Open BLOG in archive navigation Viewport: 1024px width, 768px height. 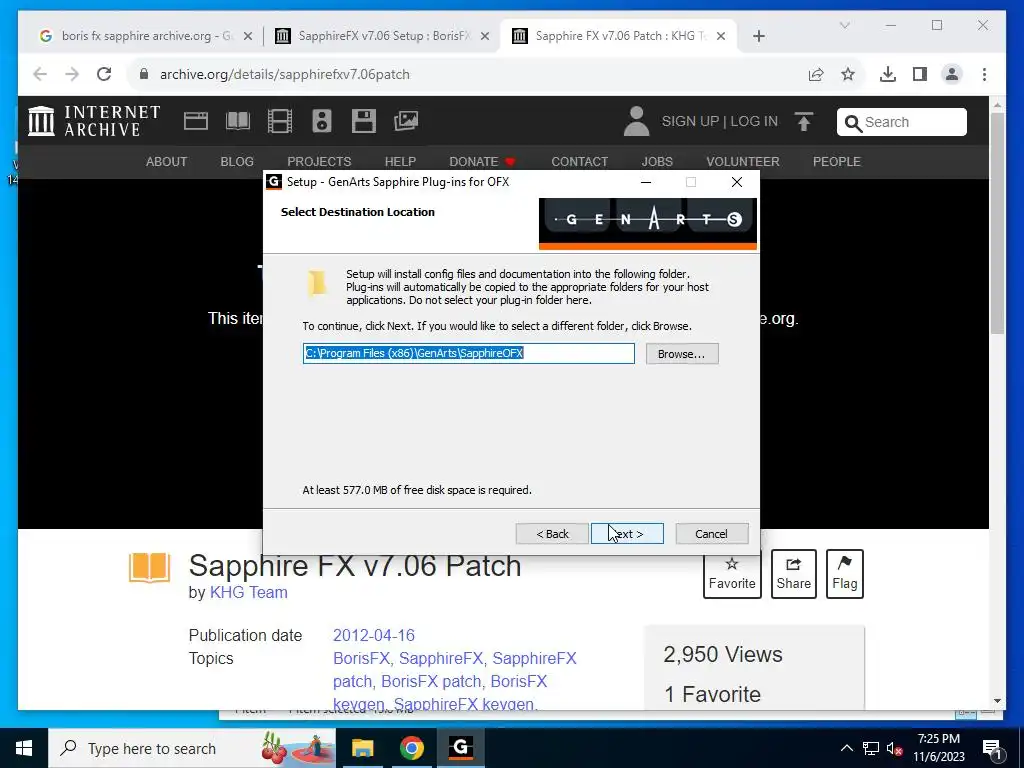pos(237,161)
